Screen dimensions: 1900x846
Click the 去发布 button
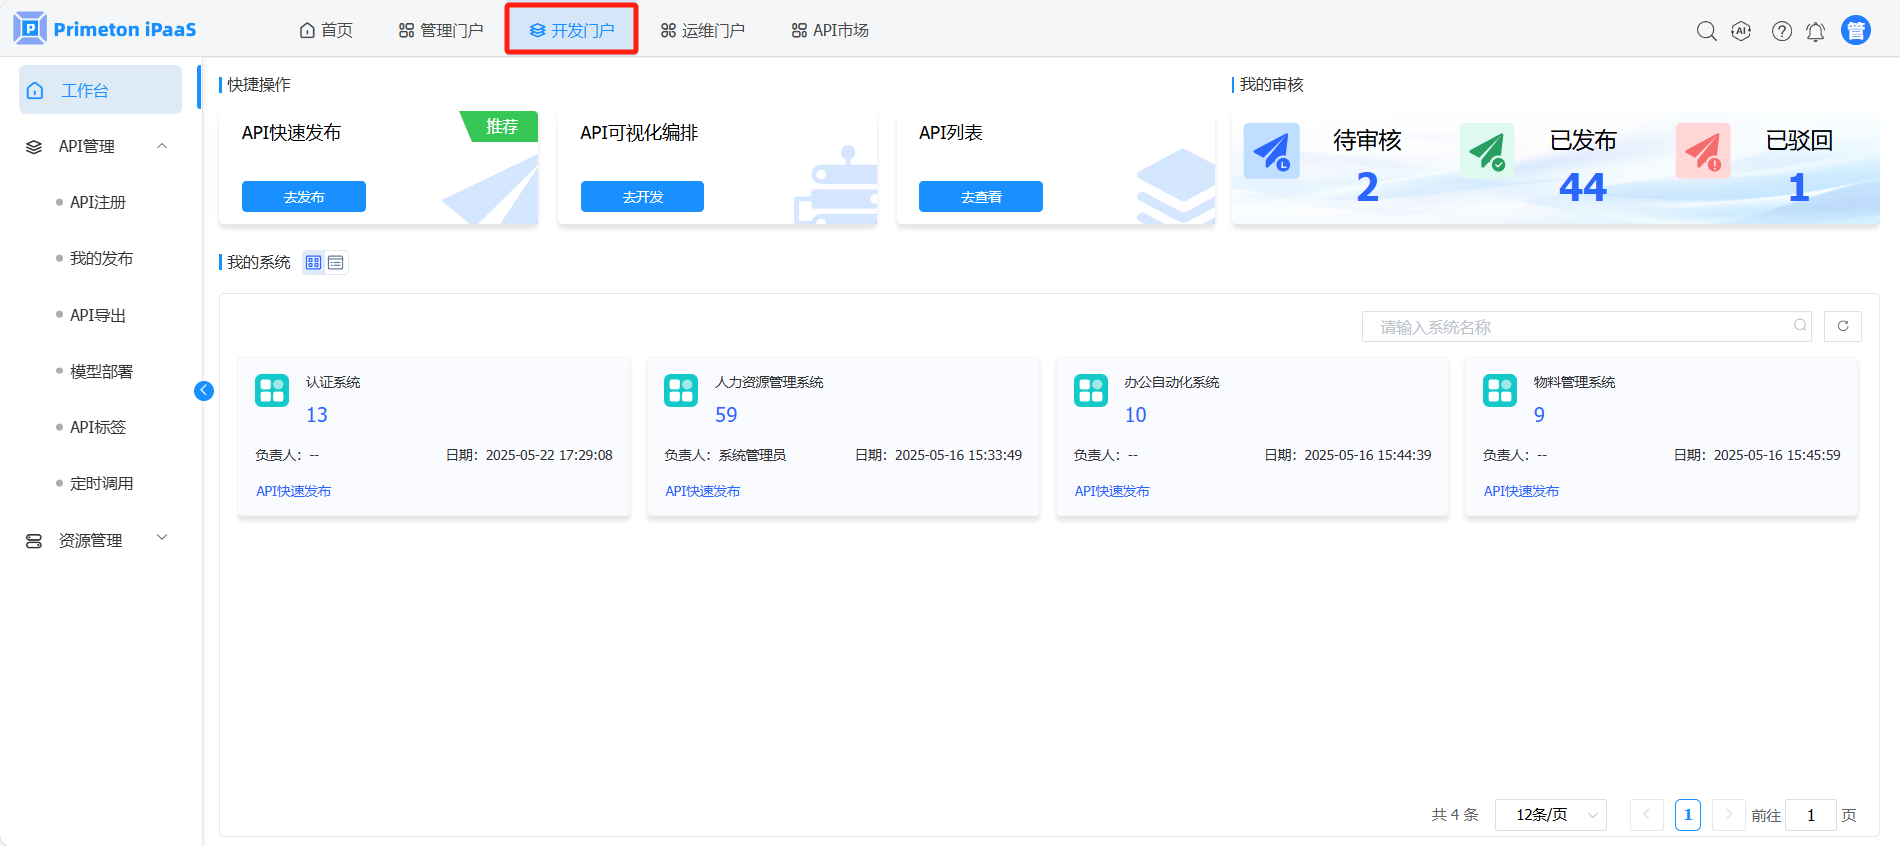(x=304, y=197)
